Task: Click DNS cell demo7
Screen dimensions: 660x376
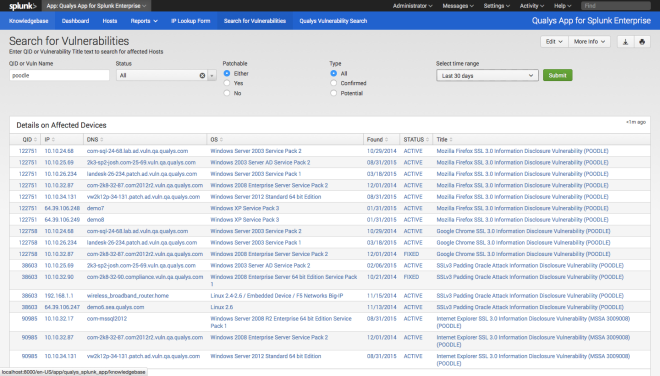Action: click(95, 208)
